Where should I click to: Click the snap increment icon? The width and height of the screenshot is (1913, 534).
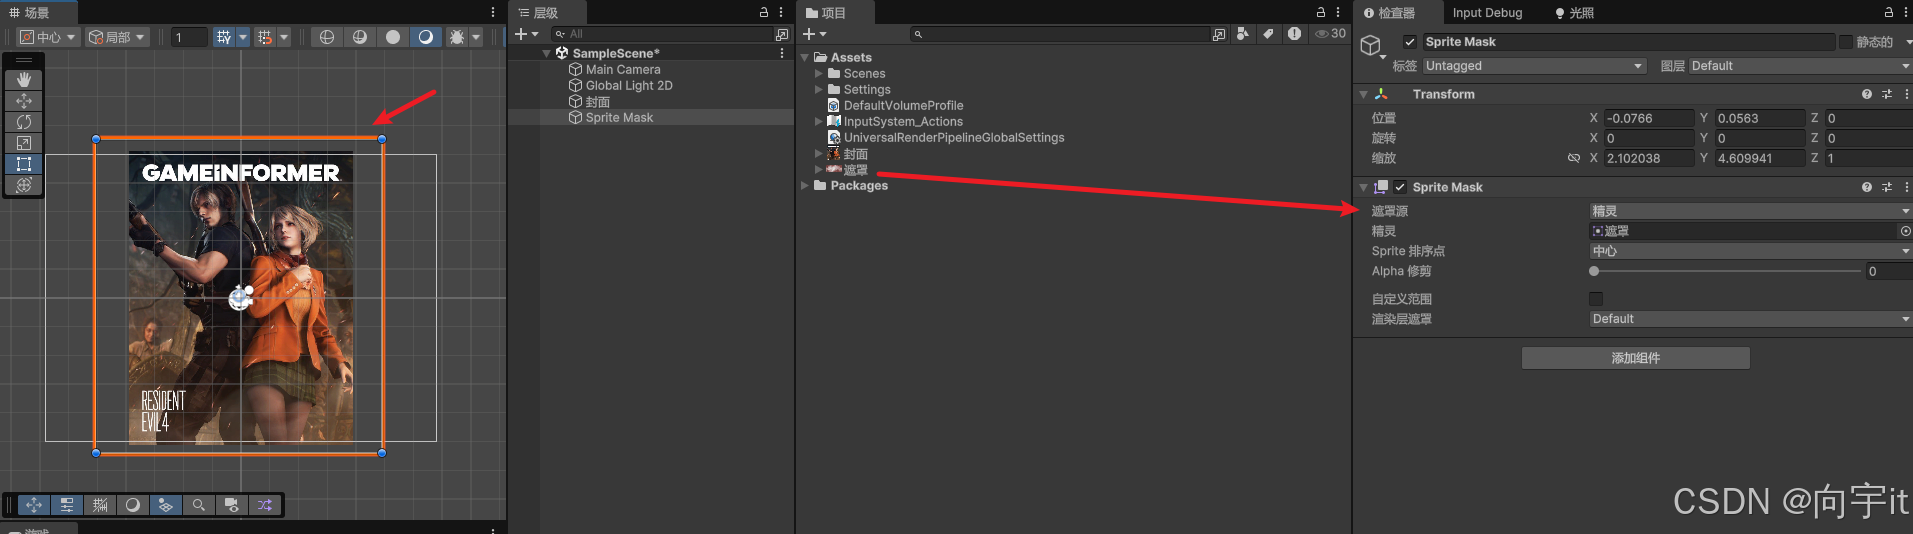pyautogui.click(x=265, y=37)
